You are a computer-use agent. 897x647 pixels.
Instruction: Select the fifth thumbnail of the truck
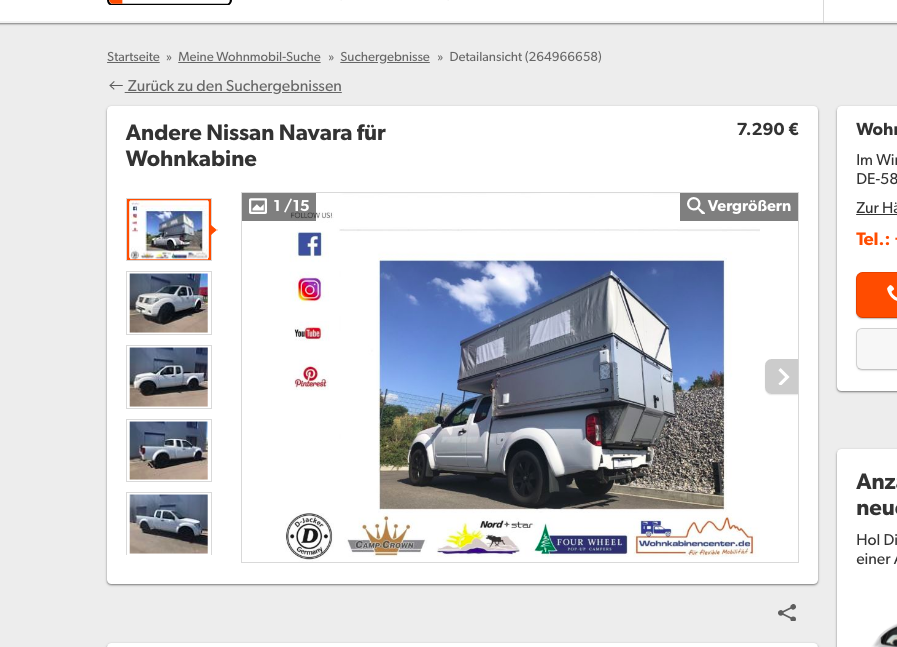(168, 522)
